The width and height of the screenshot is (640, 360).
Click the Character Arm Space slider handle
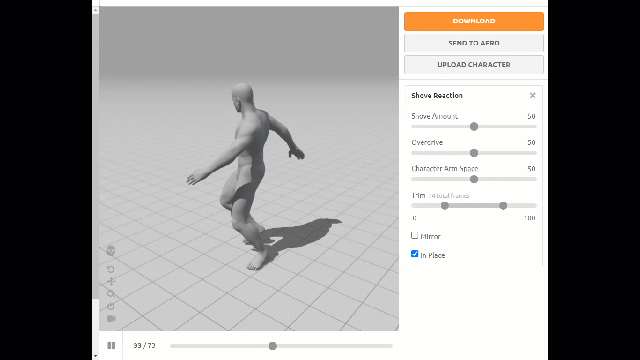tap(474, 179)
